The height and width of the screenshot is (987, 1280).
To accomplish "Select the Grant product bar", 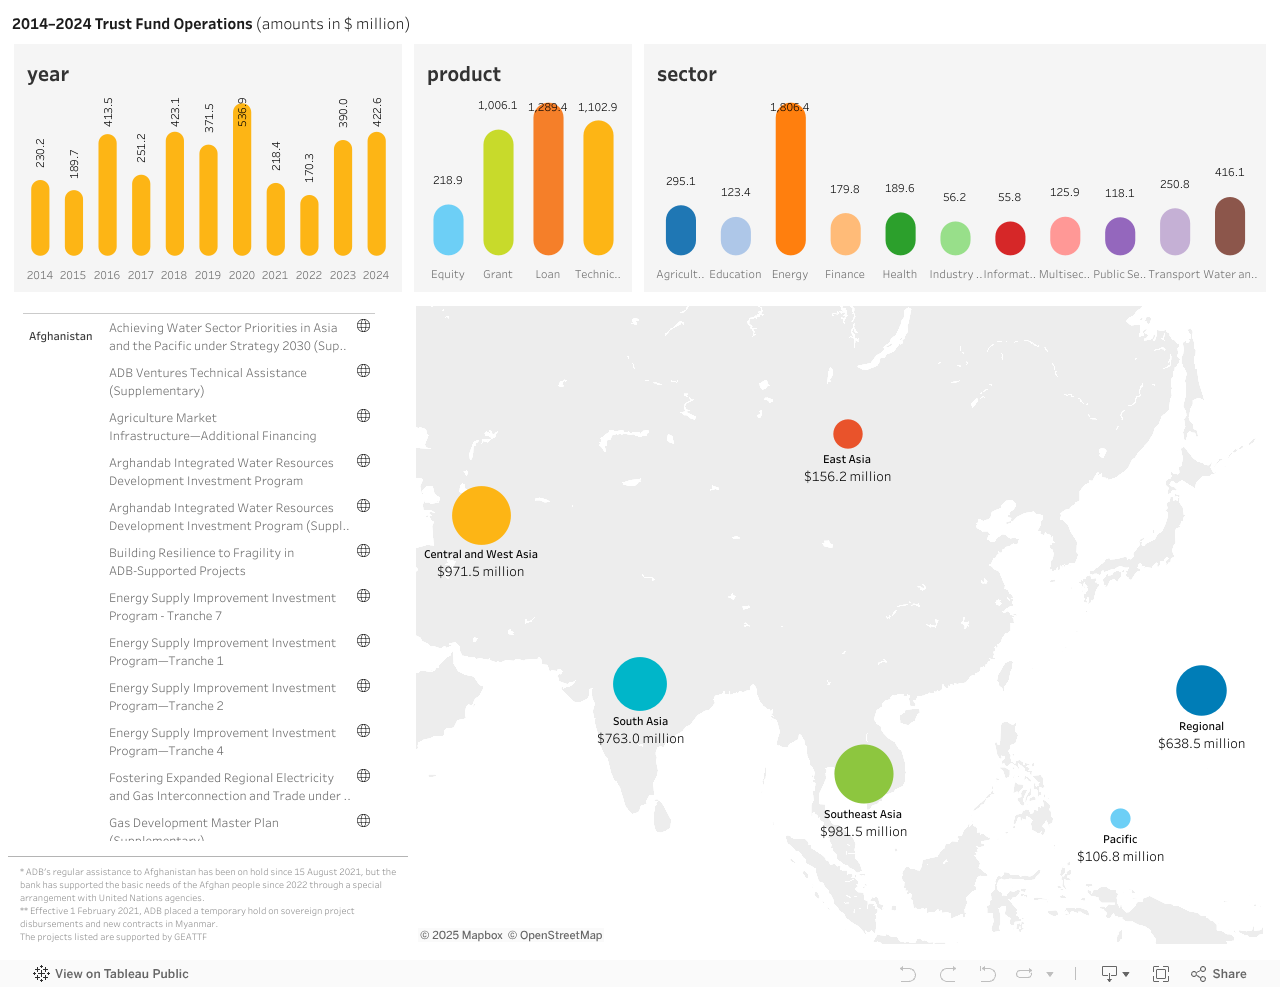I will pyautogui.click(x=498, y=192).
